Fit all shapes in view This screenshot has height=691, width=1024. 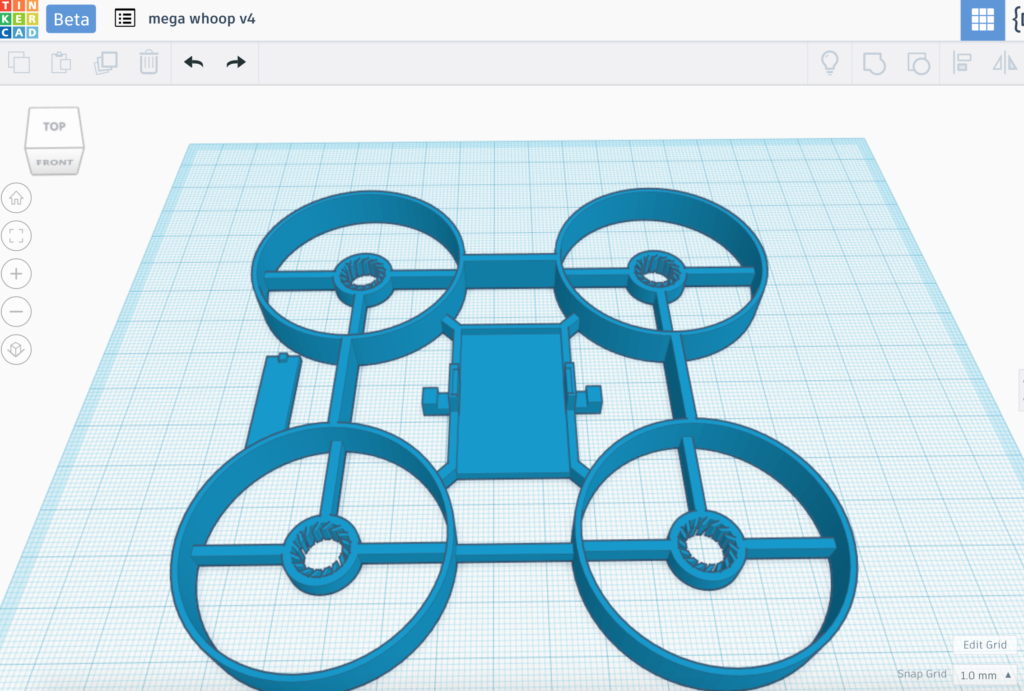tap(16, 236)
